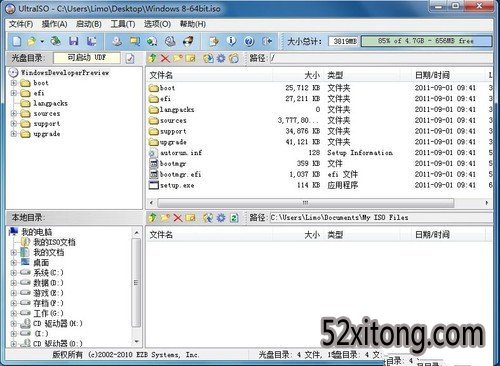This screenshot has width=500, height=366.
Task: Click the Exit arrow icon in the main toolbar
Action: (x=267, y=41)
